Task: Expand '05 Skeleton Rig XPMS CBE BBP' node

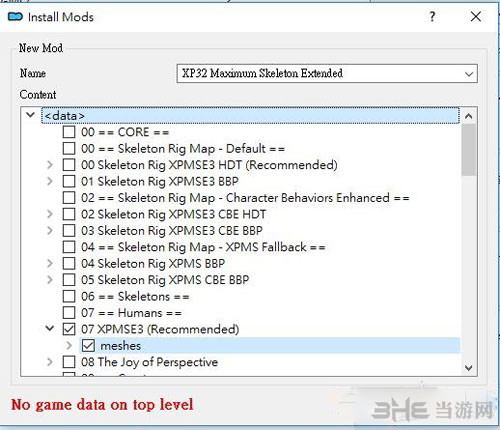Action: point(50,280)
